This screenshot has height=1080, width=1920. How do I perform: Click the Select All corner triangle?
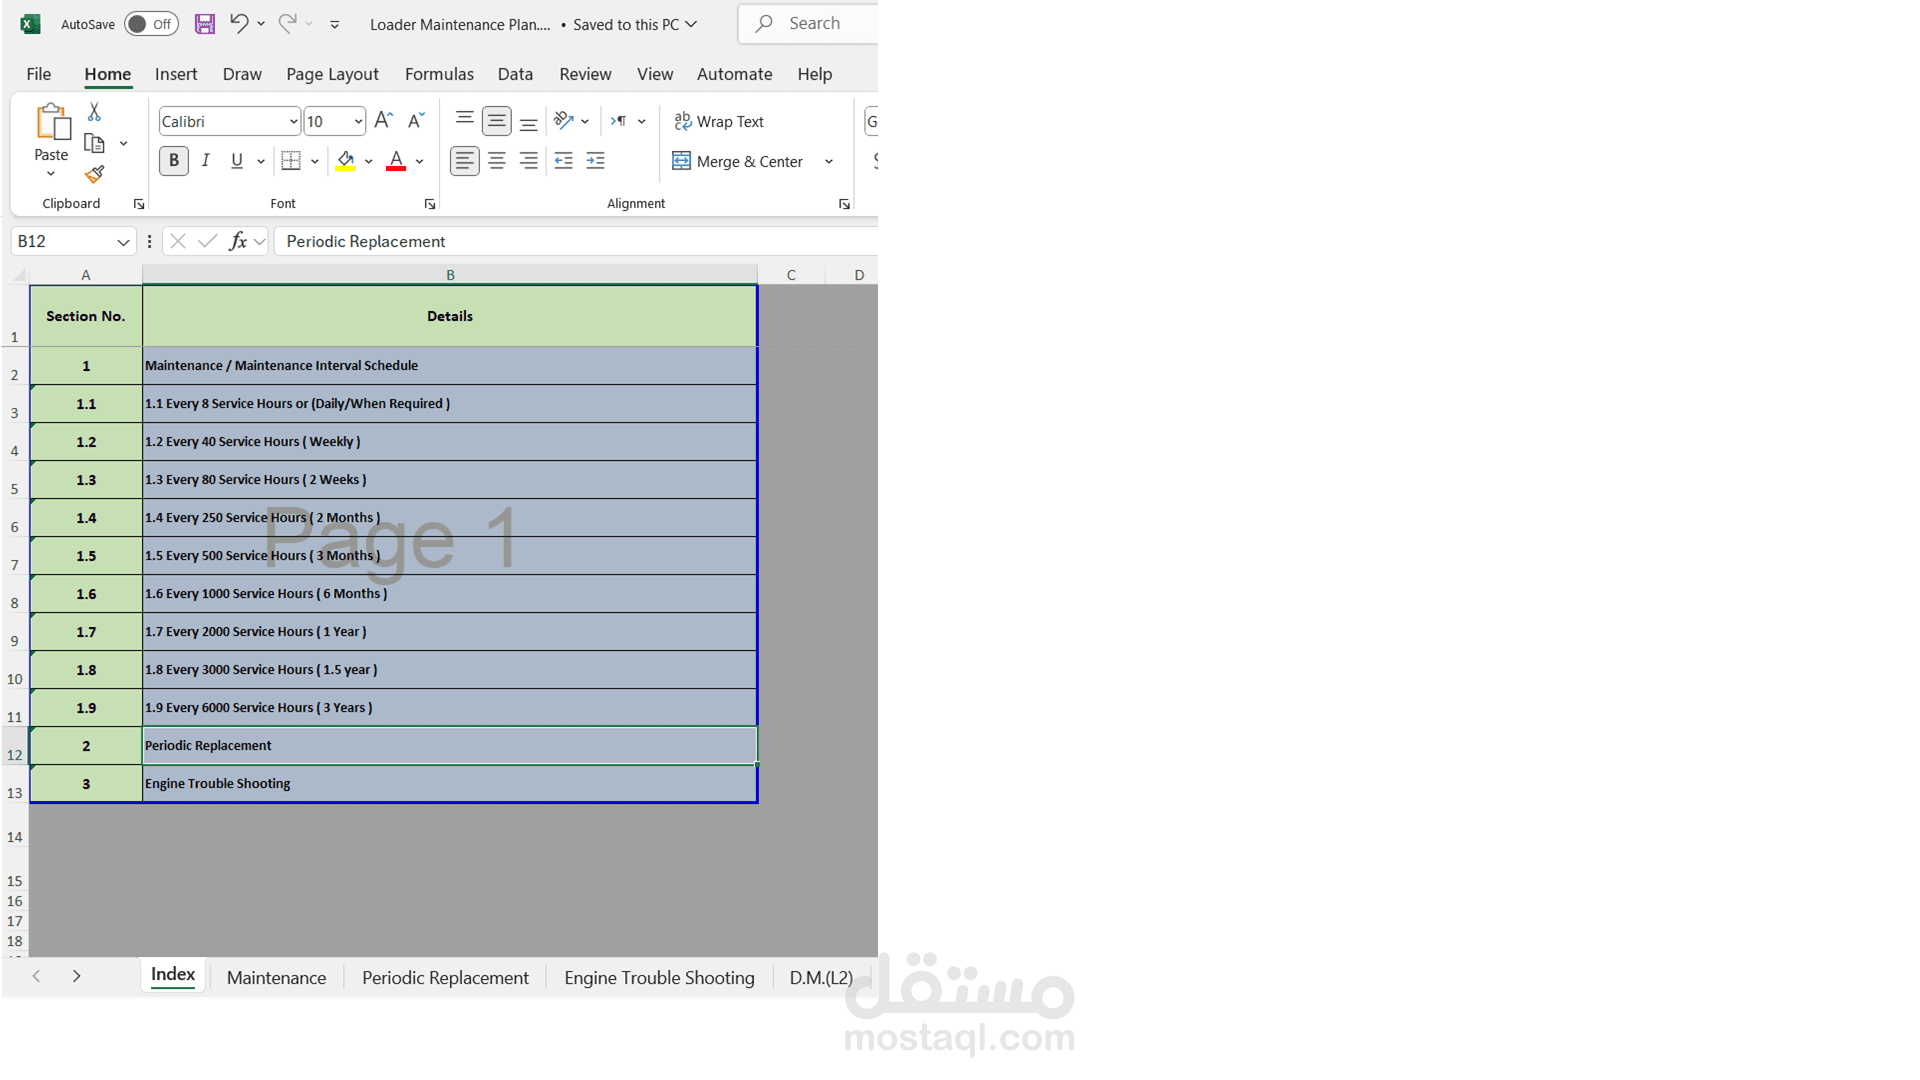pyautogui.click(x=19, y=275)
